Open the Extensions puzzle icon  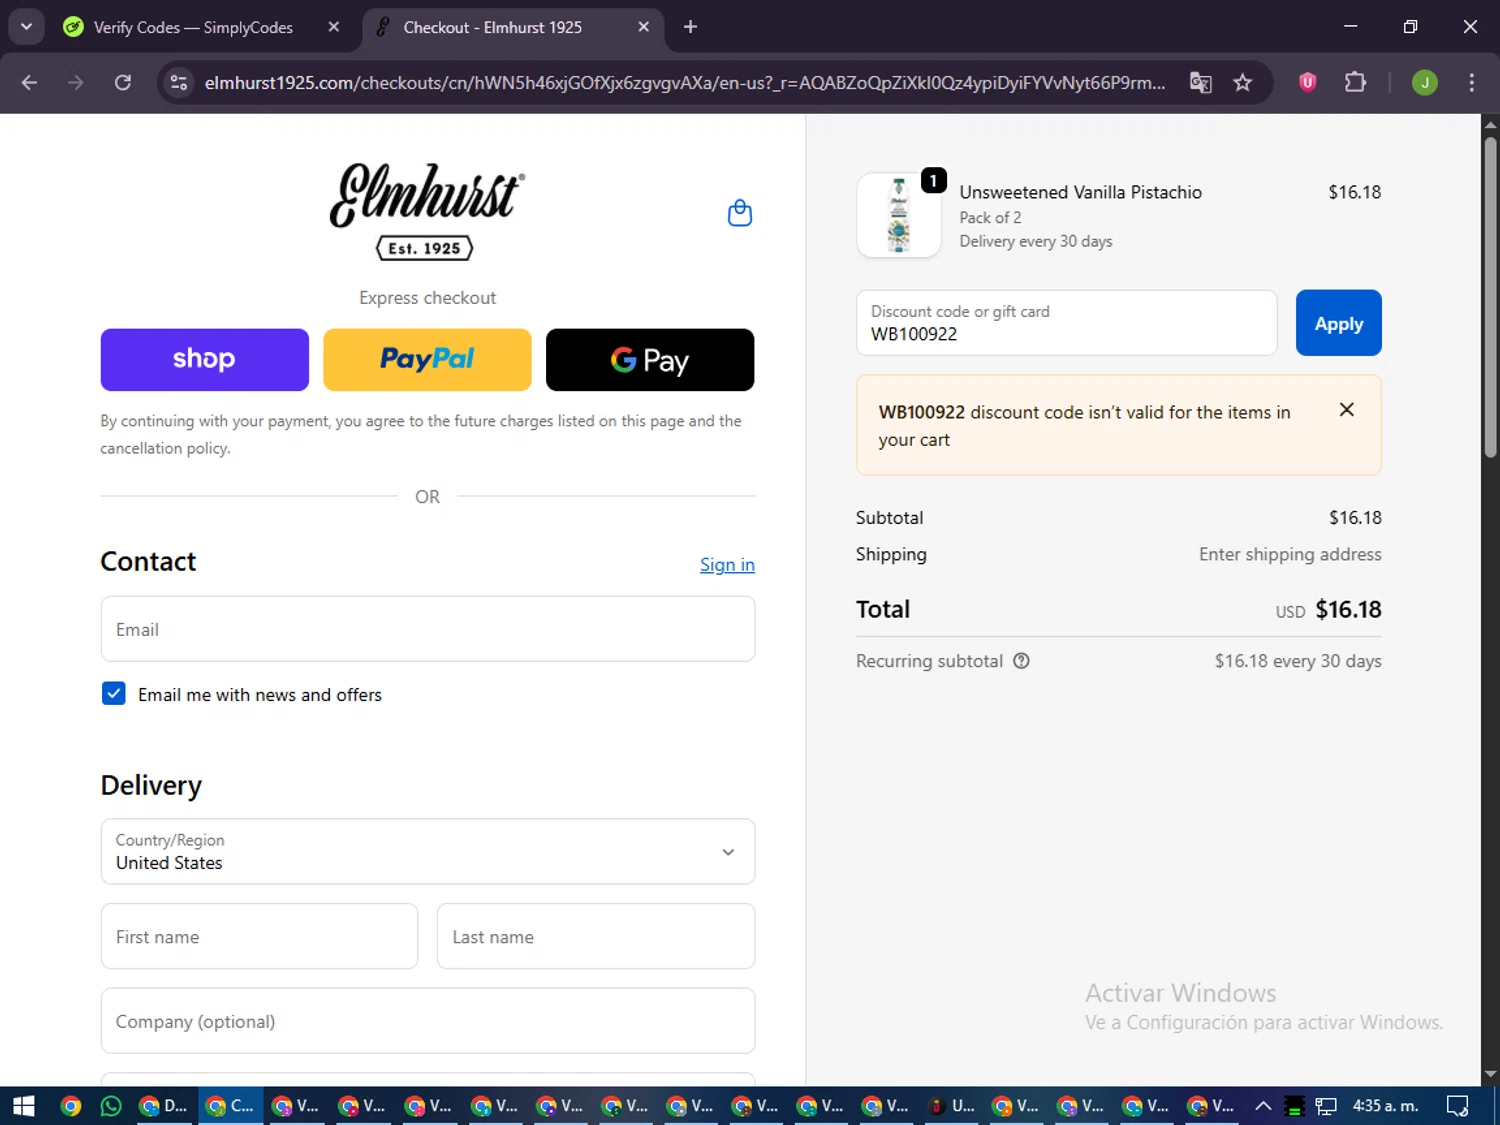point(1355,83)
